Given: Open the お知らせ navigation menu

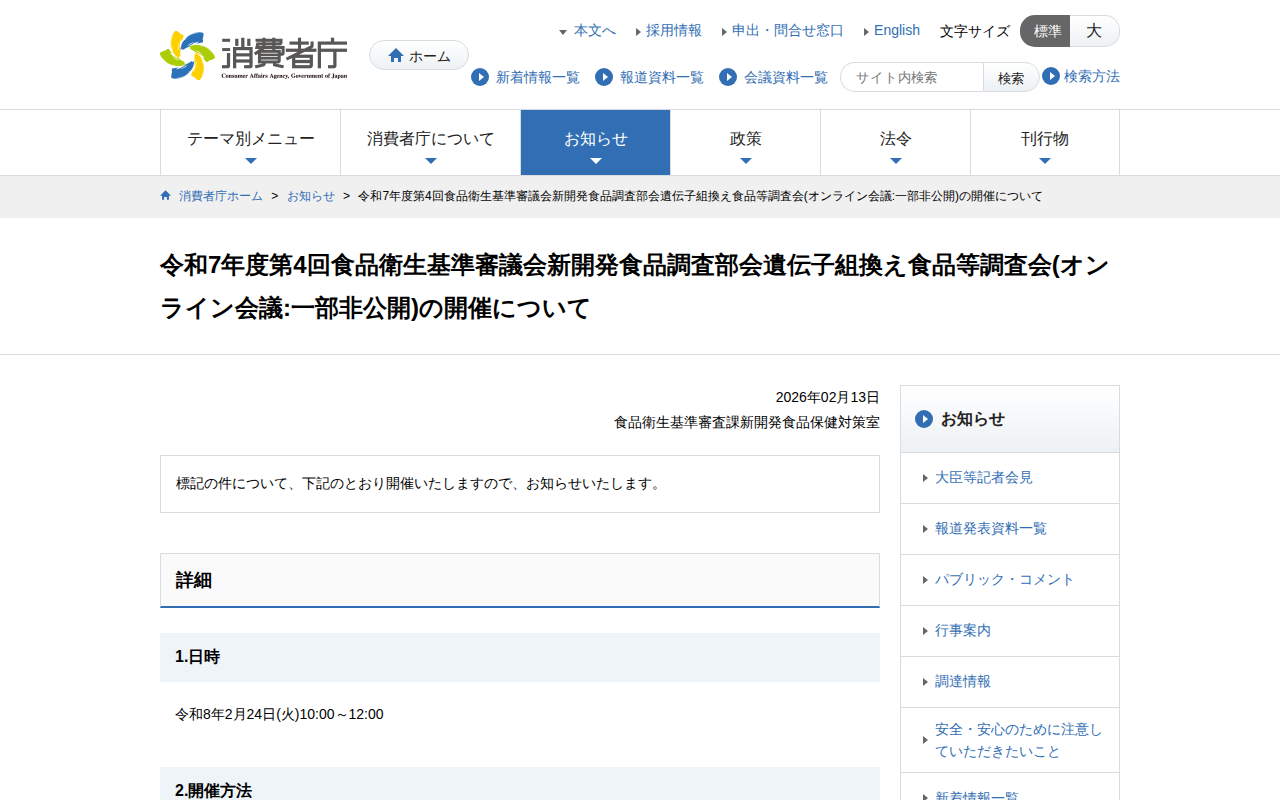Looking at the screenshot, I should (x=596, y=143).
